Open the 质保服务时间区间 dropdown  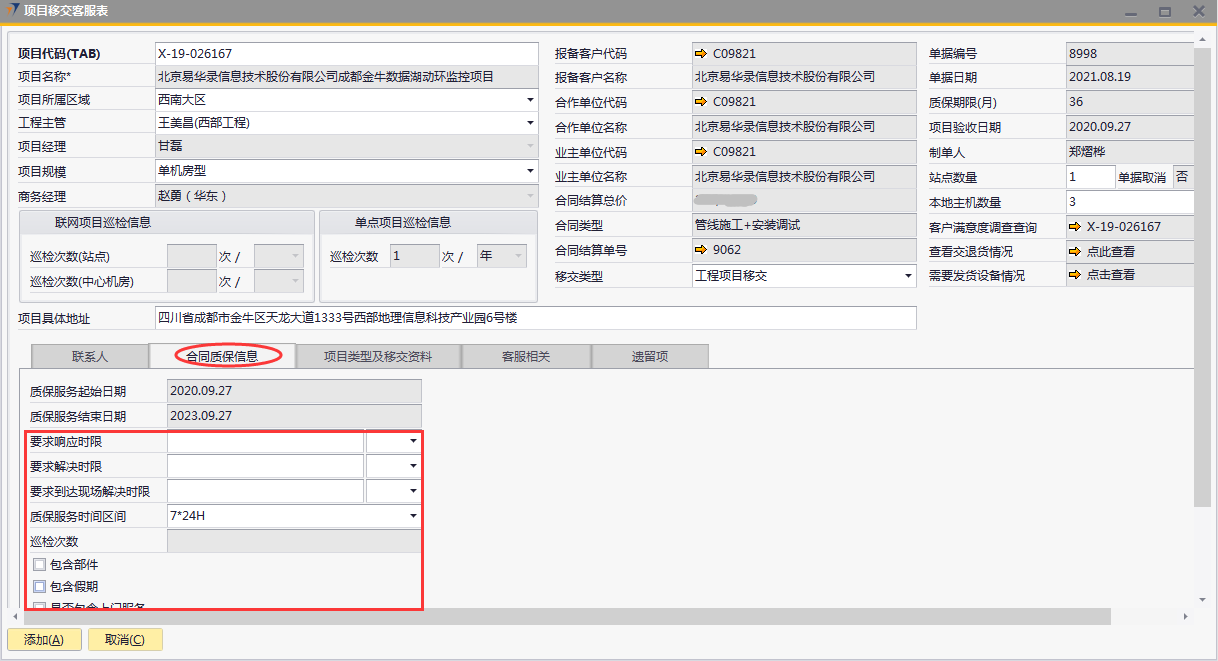[x=413, y=516]
